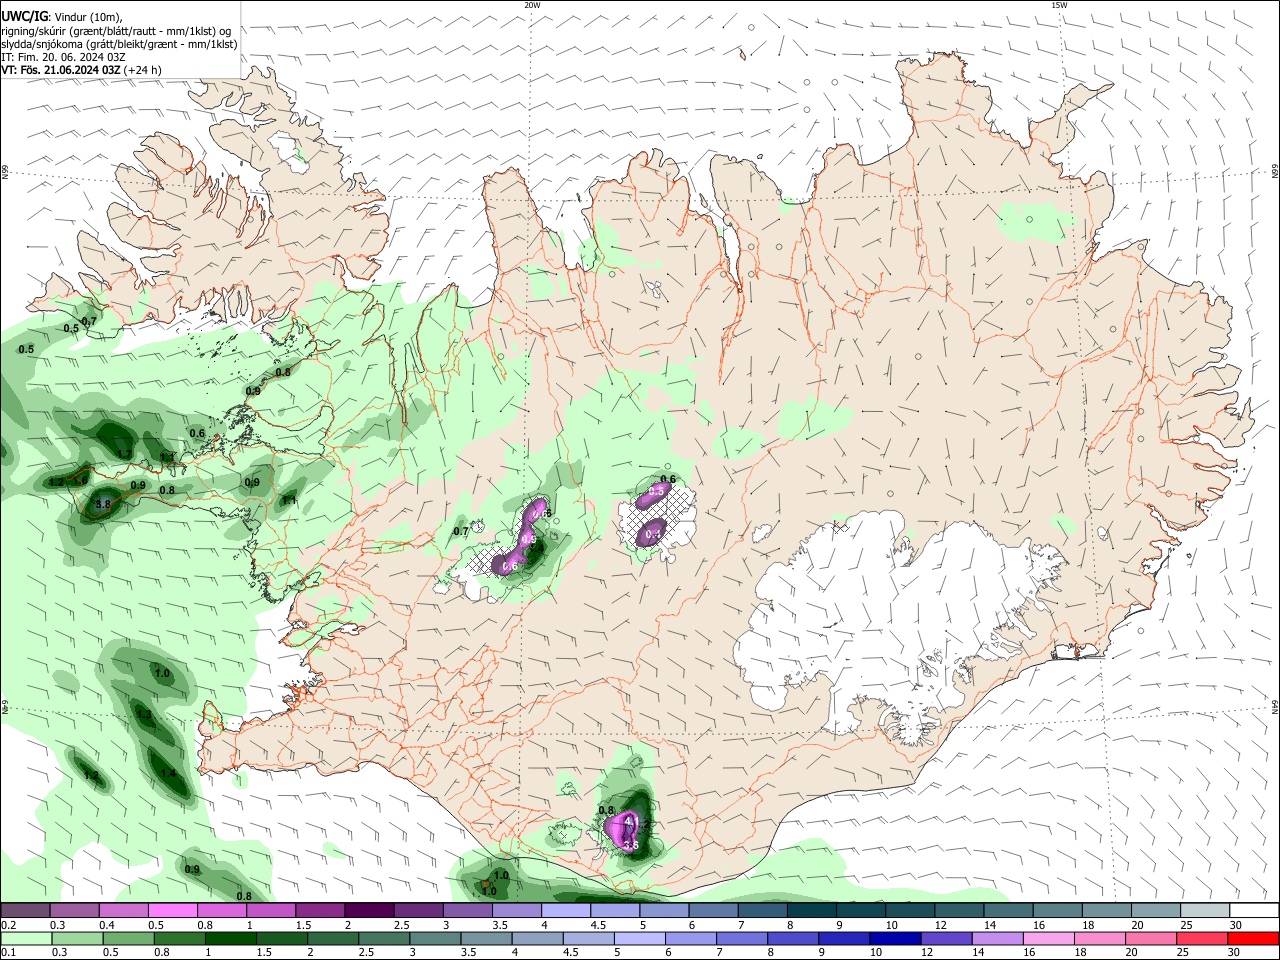Click the 'rigning/skúrir' legend description line
Viewport: 1280px width, 960px height.
[116, 31]
